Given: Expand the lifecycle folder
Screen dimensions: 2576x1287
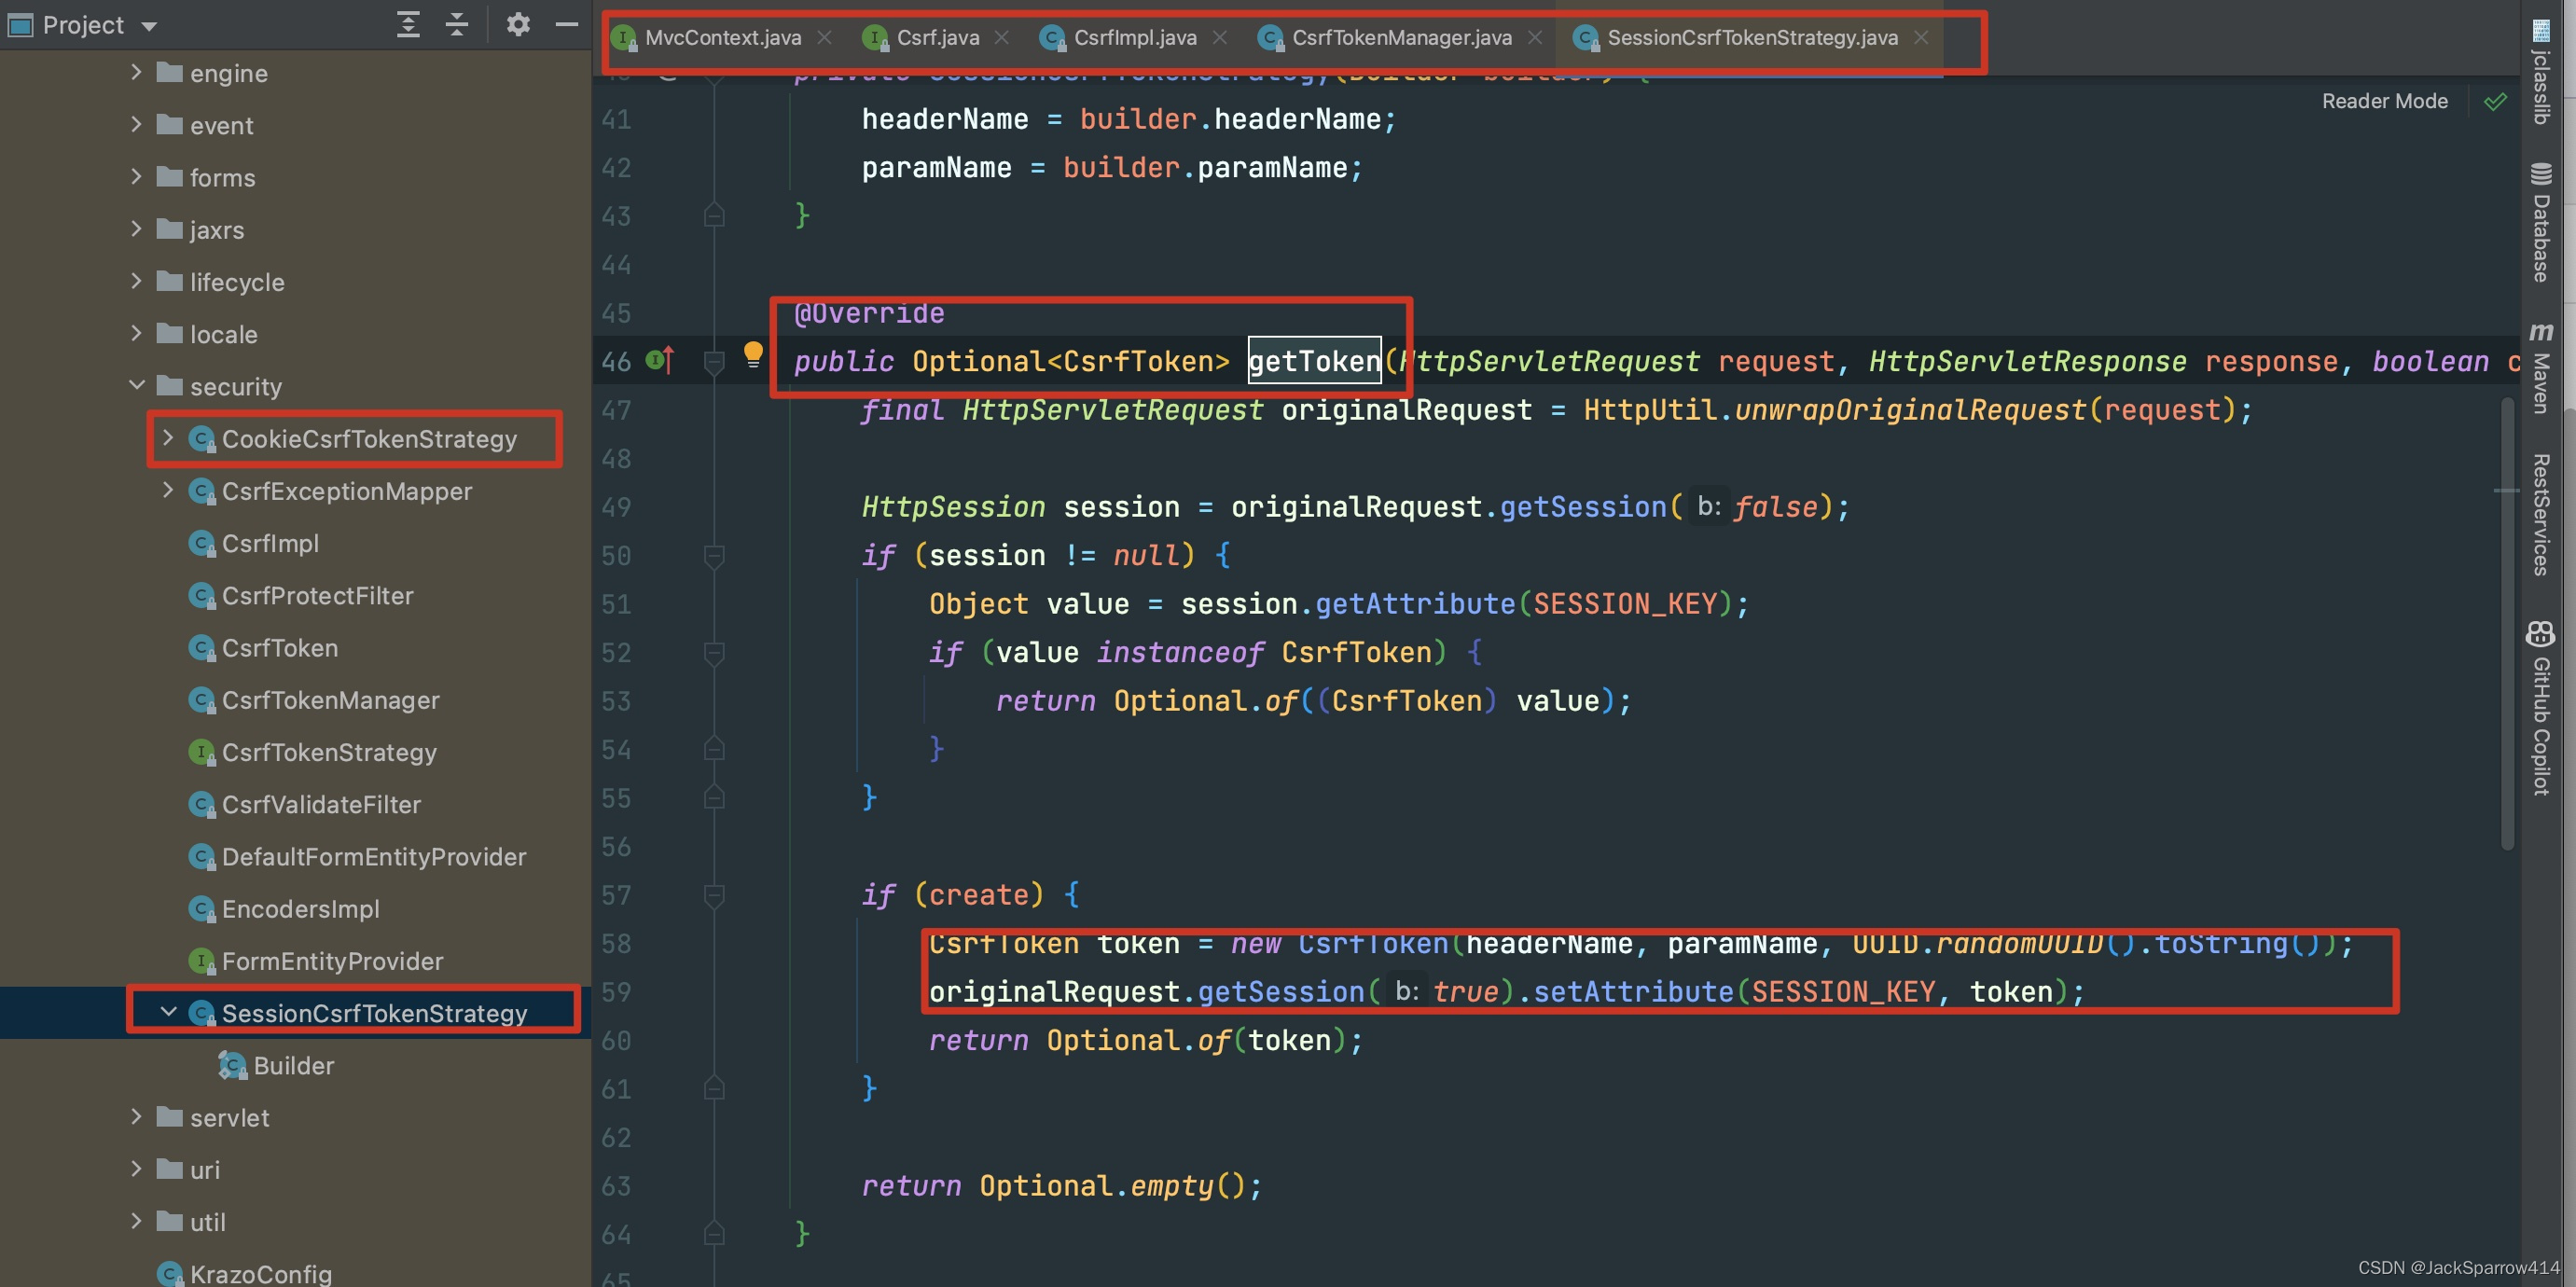Looking at the screenshot, I should coord(136,281).
